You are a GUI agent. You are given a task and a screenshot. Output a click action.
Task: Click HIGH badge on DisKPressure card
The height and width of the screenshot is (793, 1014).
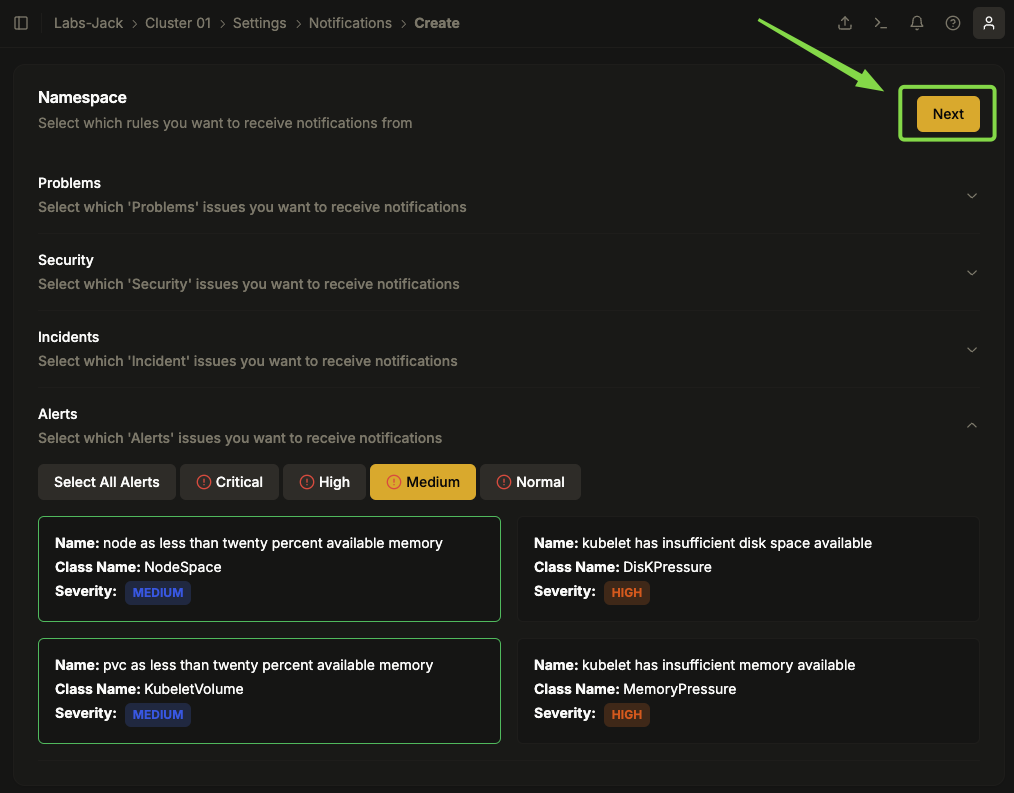click(x=627, y=592)
